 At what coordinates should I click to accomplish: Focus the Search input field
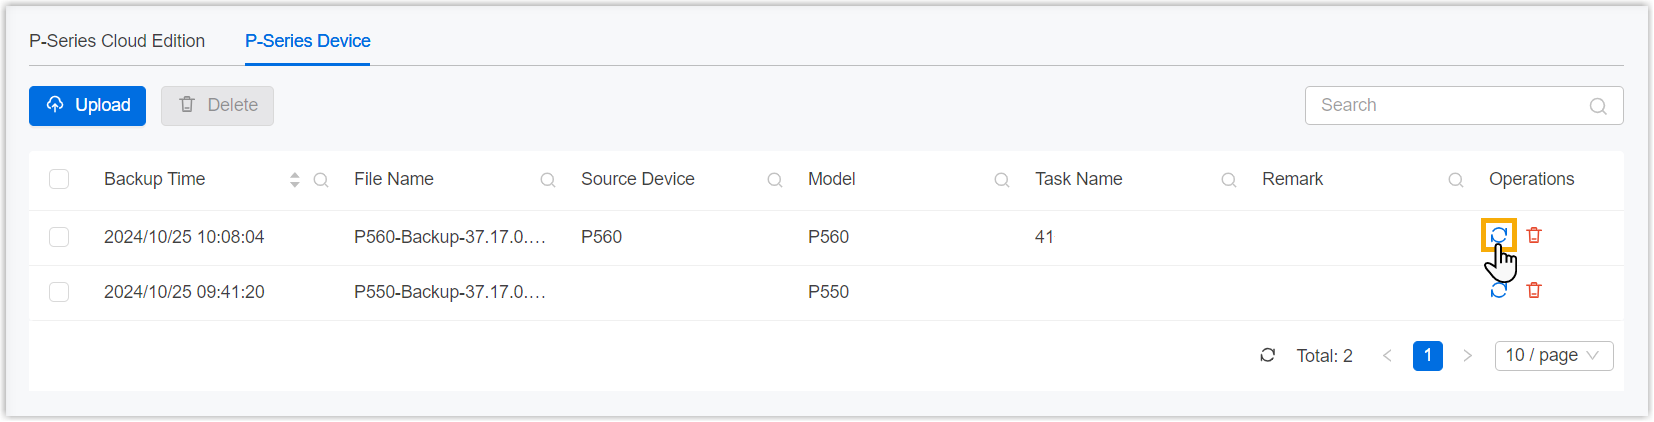point(1450,105)
